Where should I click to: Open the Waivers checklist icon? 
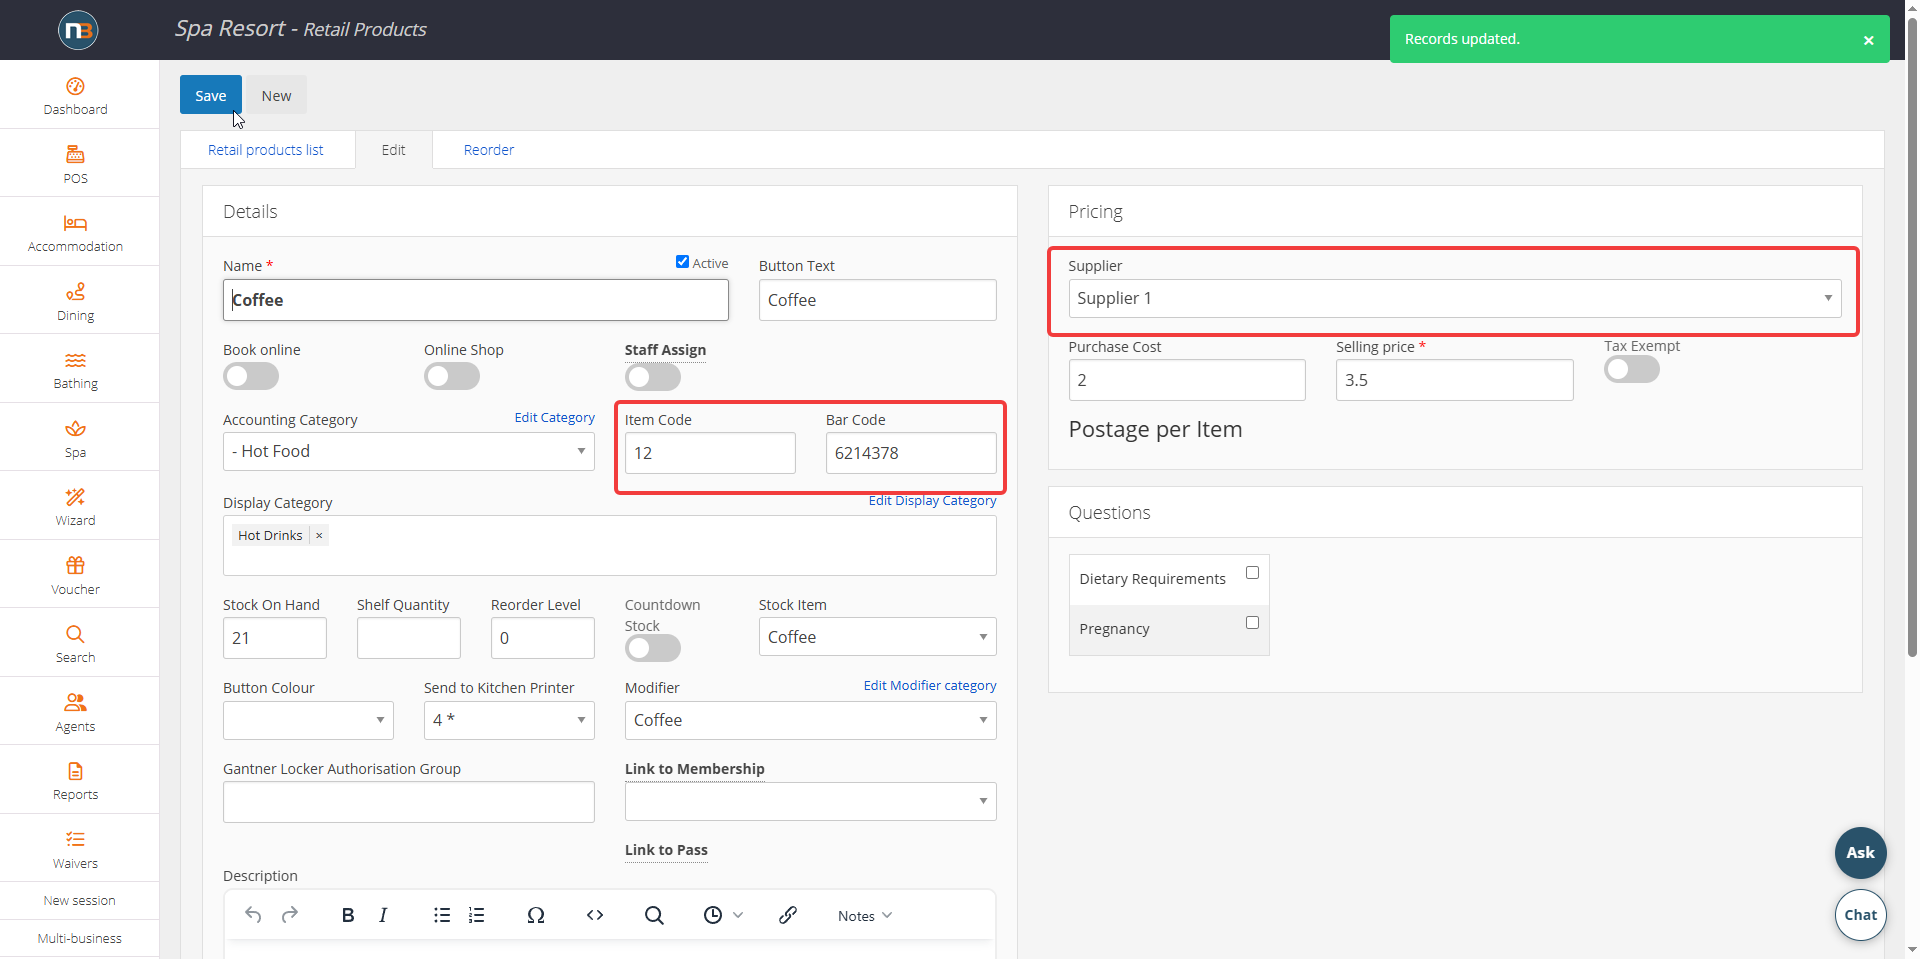coord(75,839)
